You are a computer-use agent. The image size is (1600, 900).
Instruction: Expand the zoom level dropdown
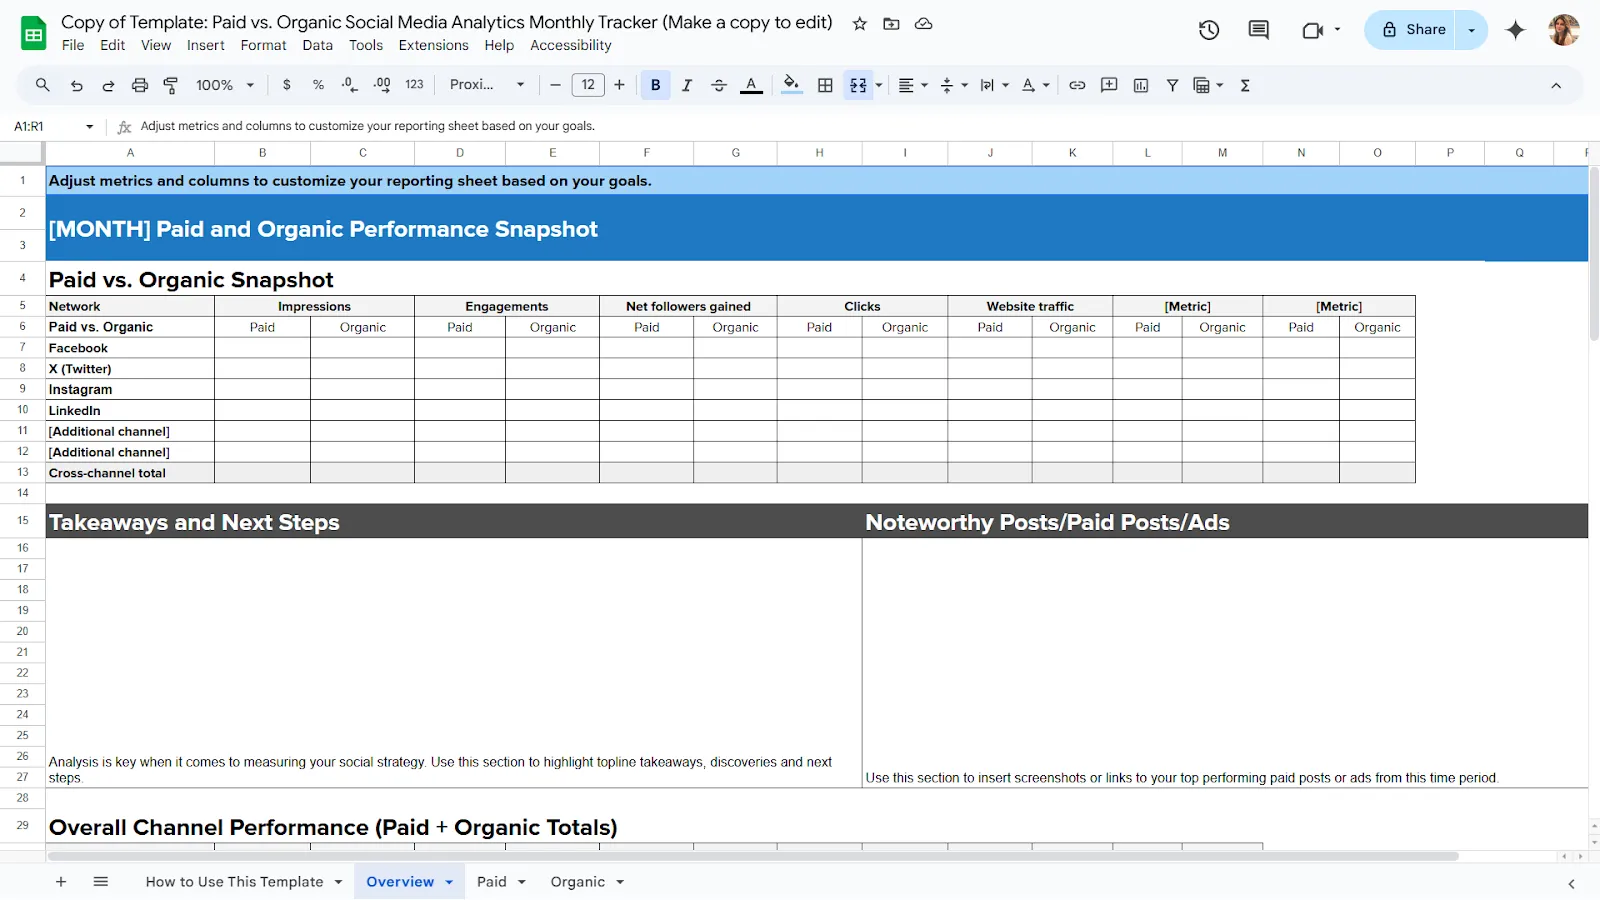point(226,85)
